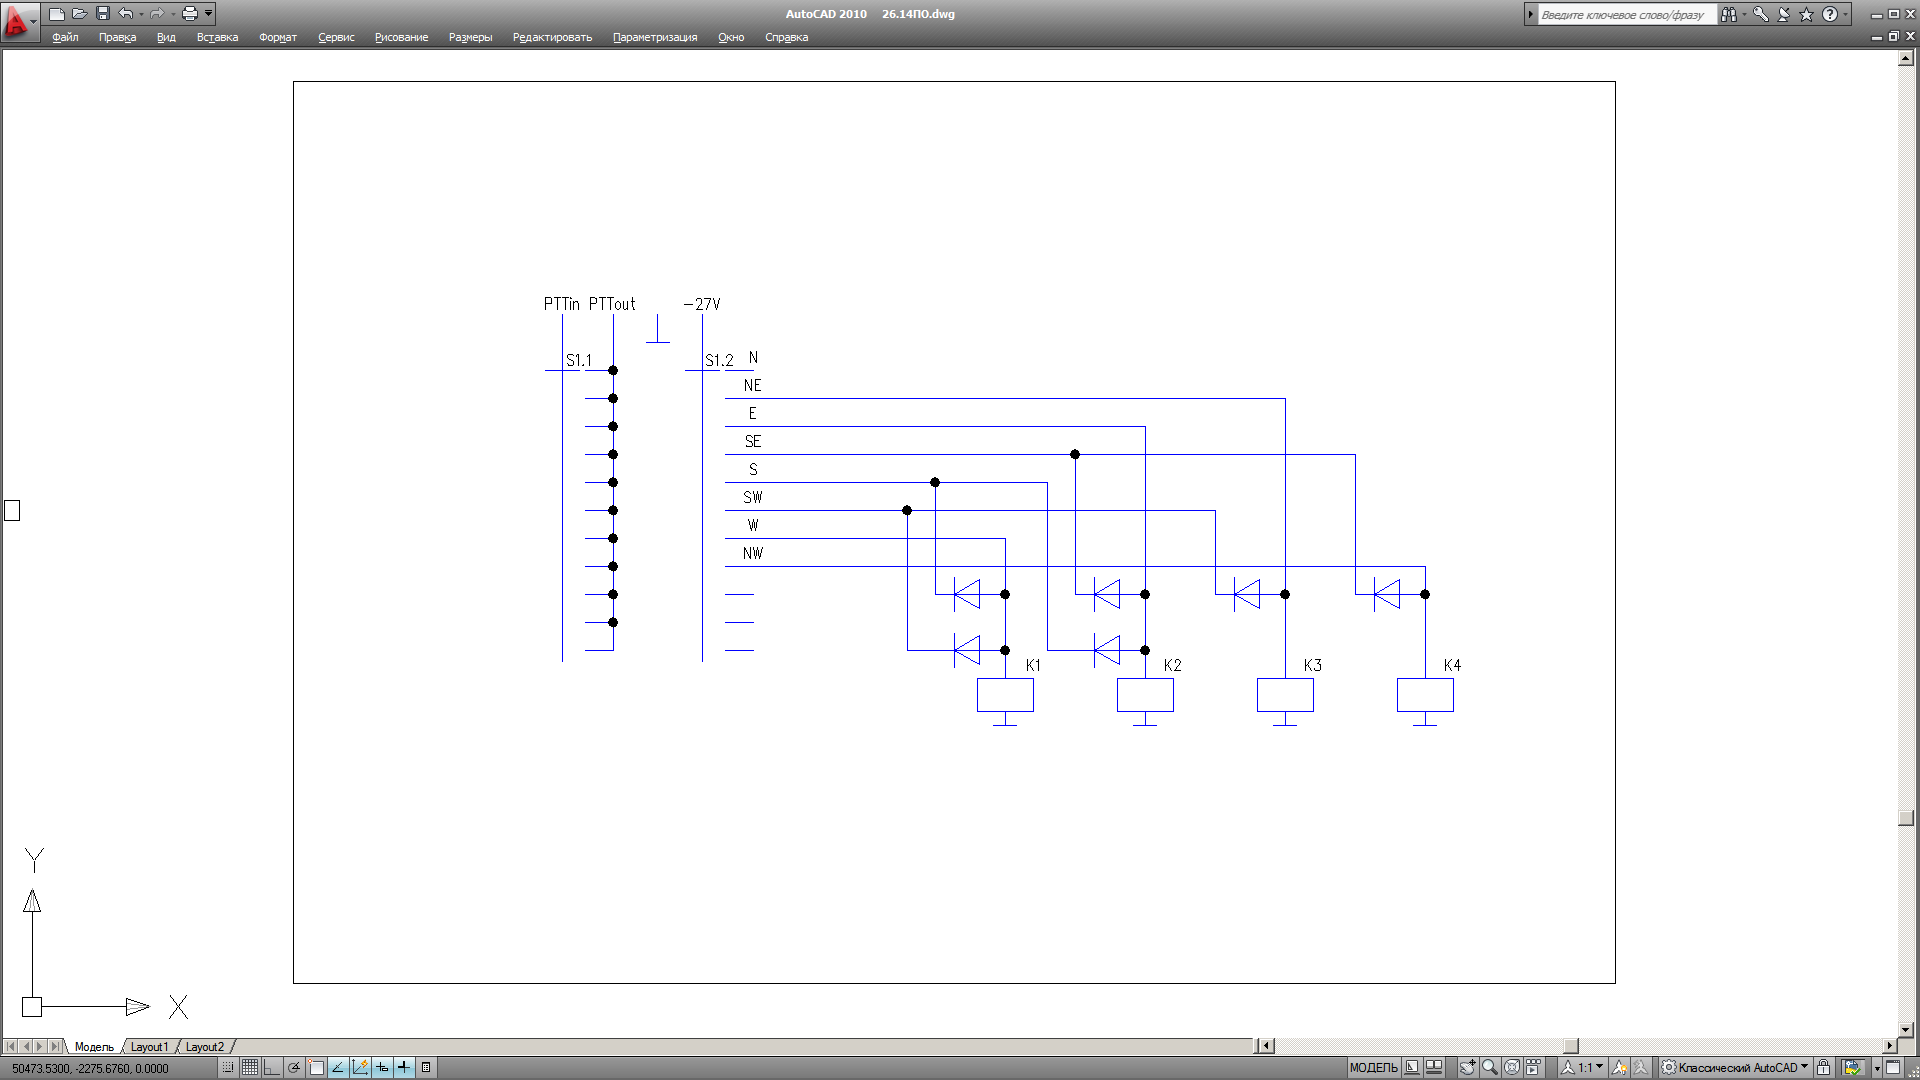The height and width of the screenshot is (1080, 1920).
Task: Click the Open file folder icon
Action: click(x=80, y=14)
